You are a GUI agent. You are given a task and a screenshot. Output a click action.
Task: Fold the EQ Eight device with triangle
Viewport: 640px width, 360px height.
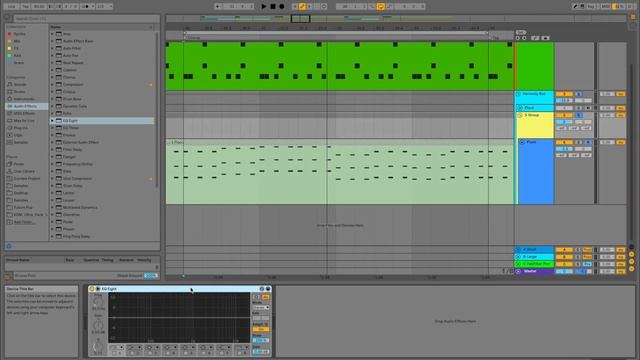pos(98,289)
